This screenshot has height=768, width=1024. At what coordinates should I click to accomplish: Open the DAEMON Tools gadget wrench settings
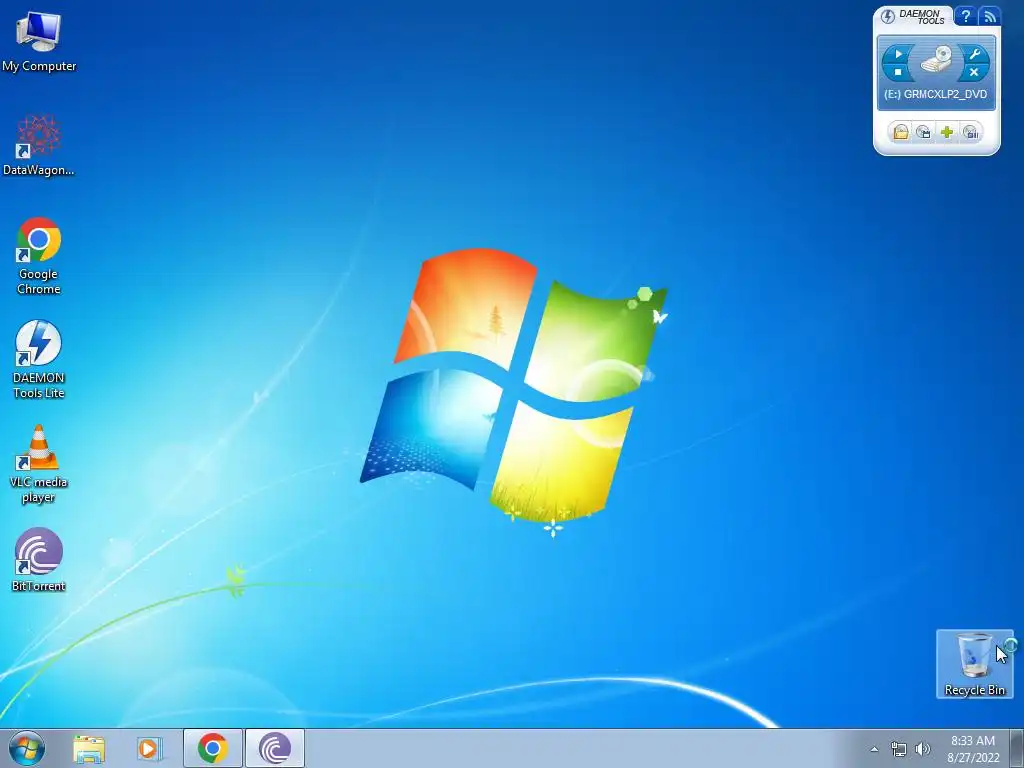(974, 54)
